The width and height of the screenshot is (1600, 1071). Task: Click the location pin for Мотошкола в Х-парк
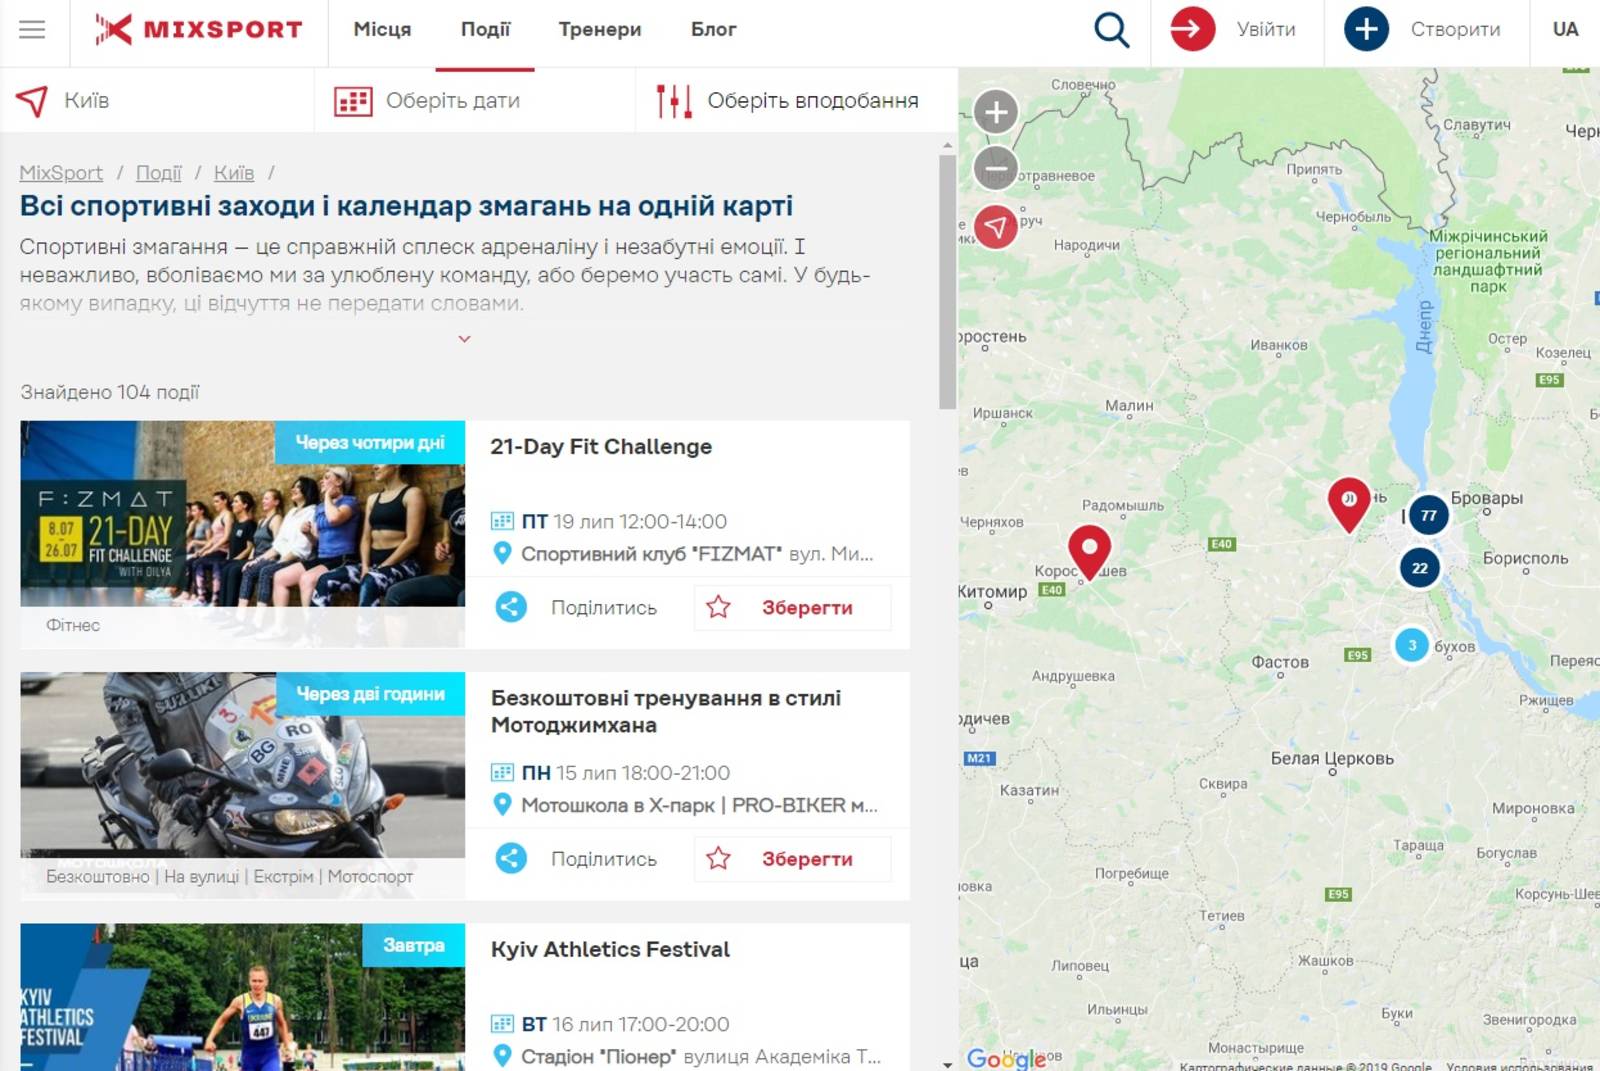[x=502, y=804]
